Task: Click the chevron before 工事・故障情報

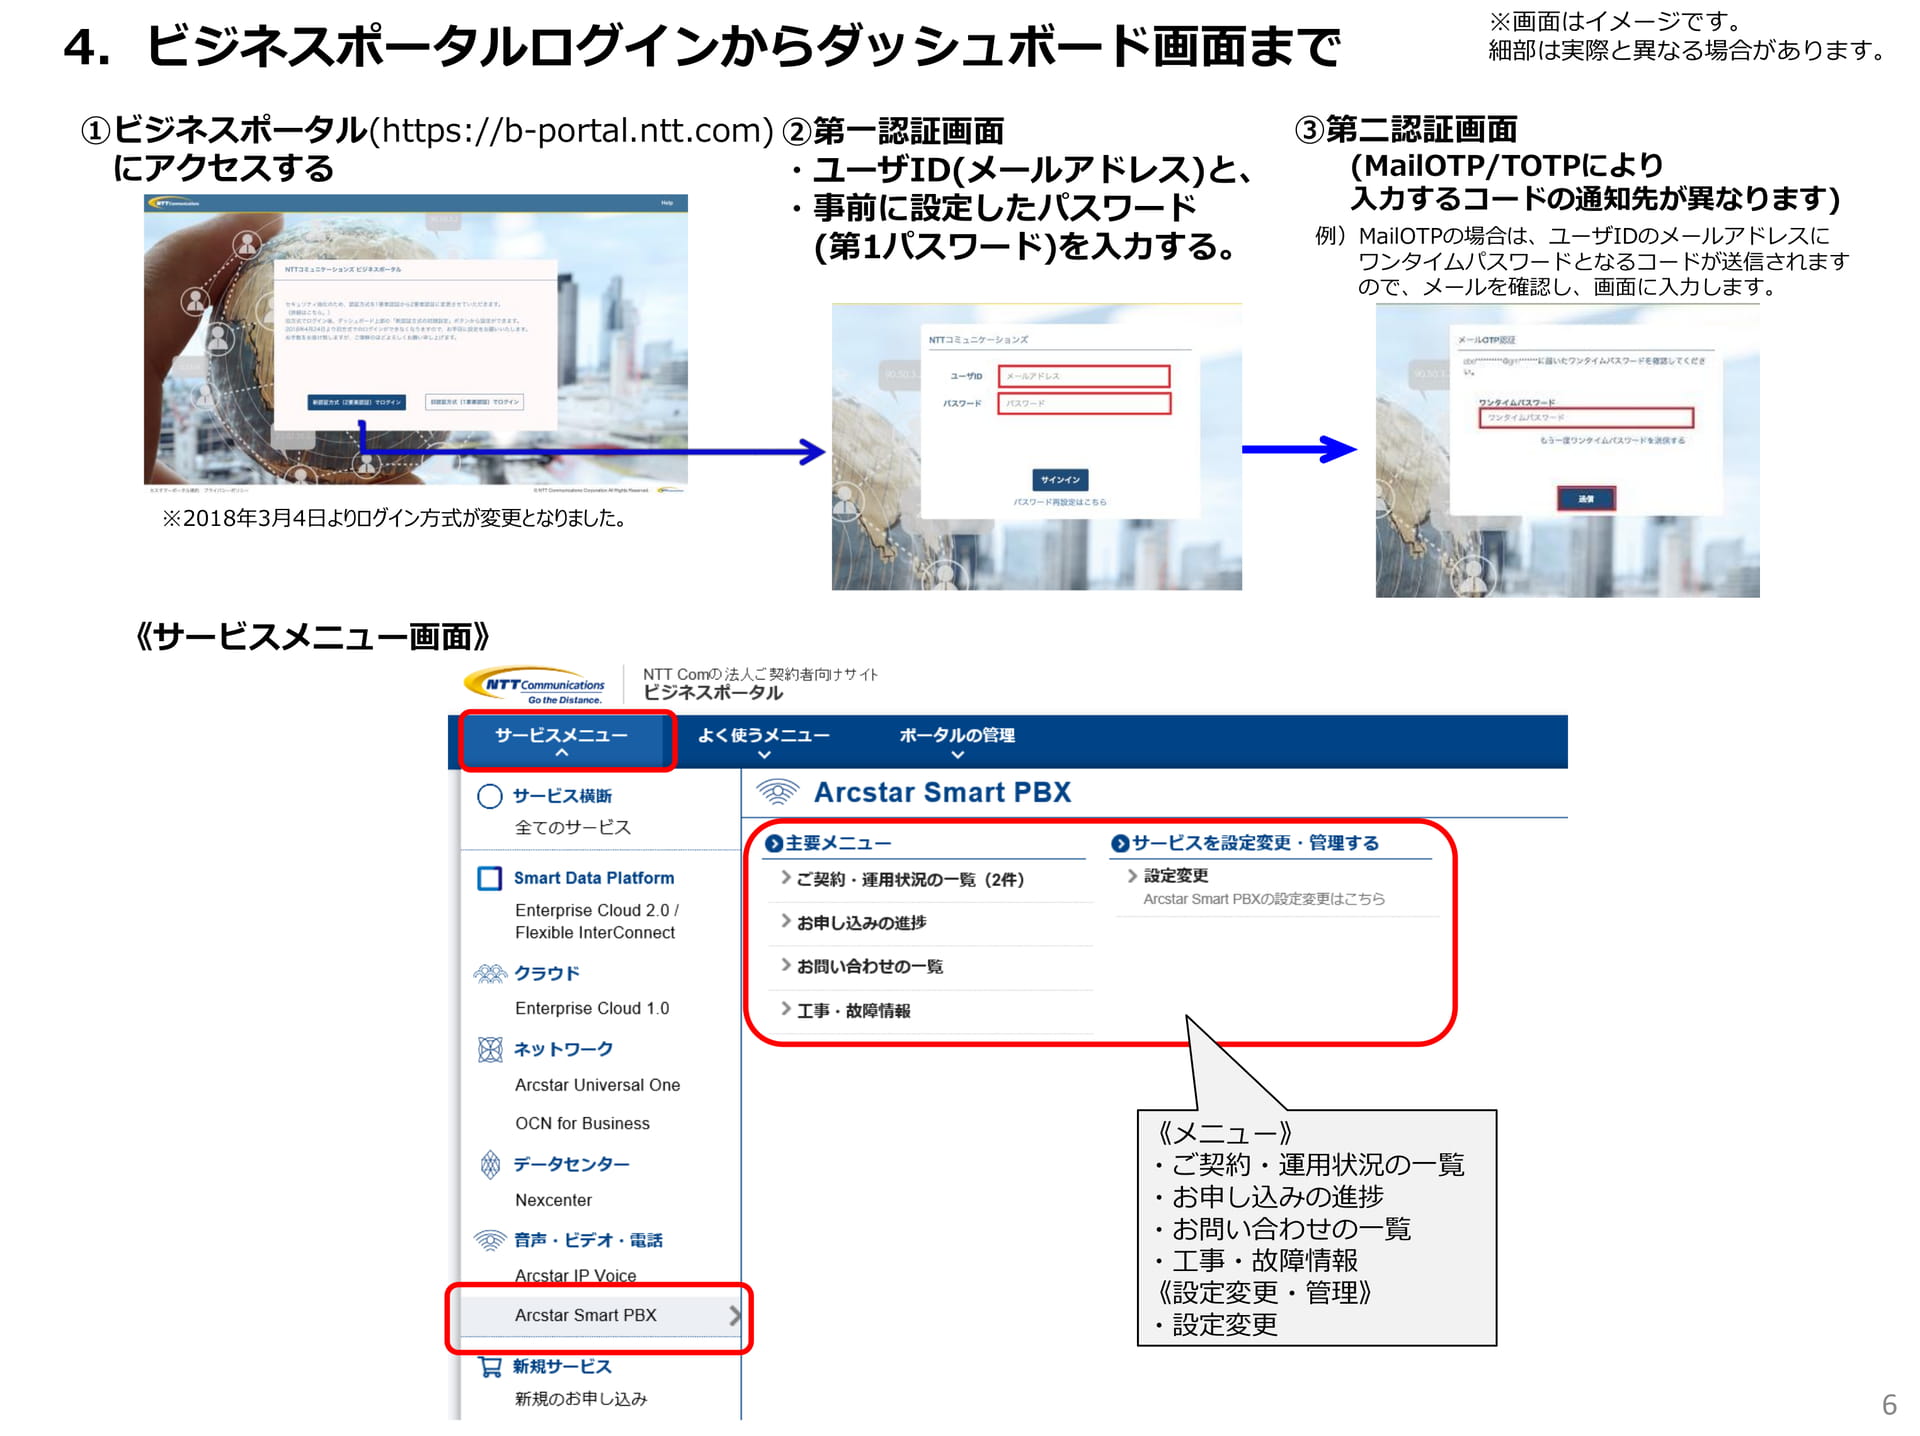Action: pos(786,1009)
